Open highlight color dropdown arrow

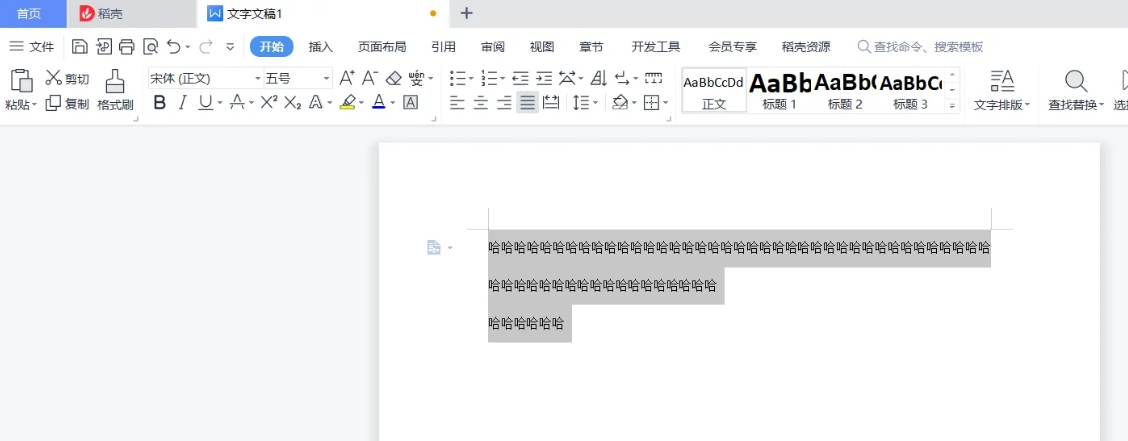(361, 103)
